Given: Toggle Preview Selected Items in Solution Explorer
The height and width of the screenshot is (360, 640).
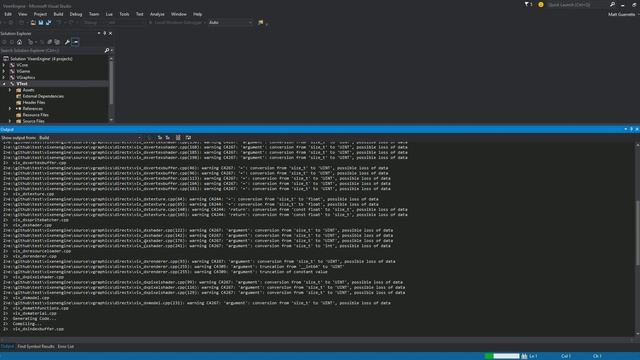Looking at the screenshot, I should [x=76, y=42].
